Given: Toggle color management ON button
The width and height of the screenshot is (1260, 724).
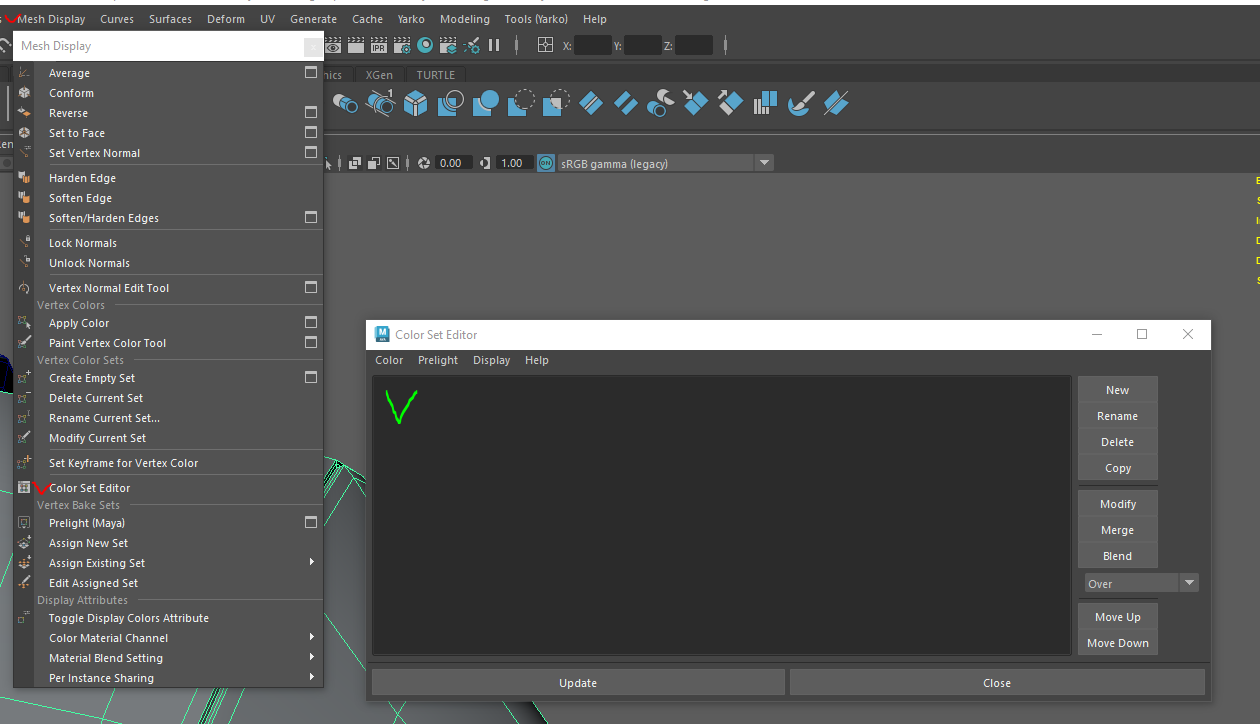Looking at the screenshot, I should click(546, 163).
